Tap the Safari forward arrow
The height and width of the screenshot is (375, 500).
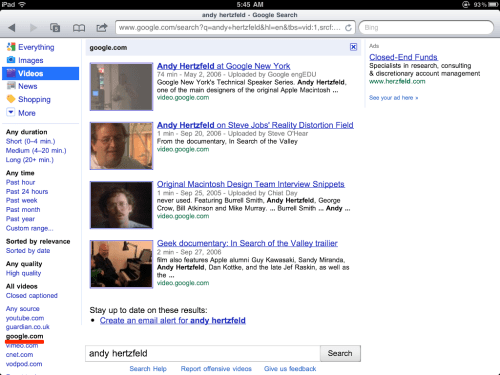pyautogui.click(x=33, y=27)
